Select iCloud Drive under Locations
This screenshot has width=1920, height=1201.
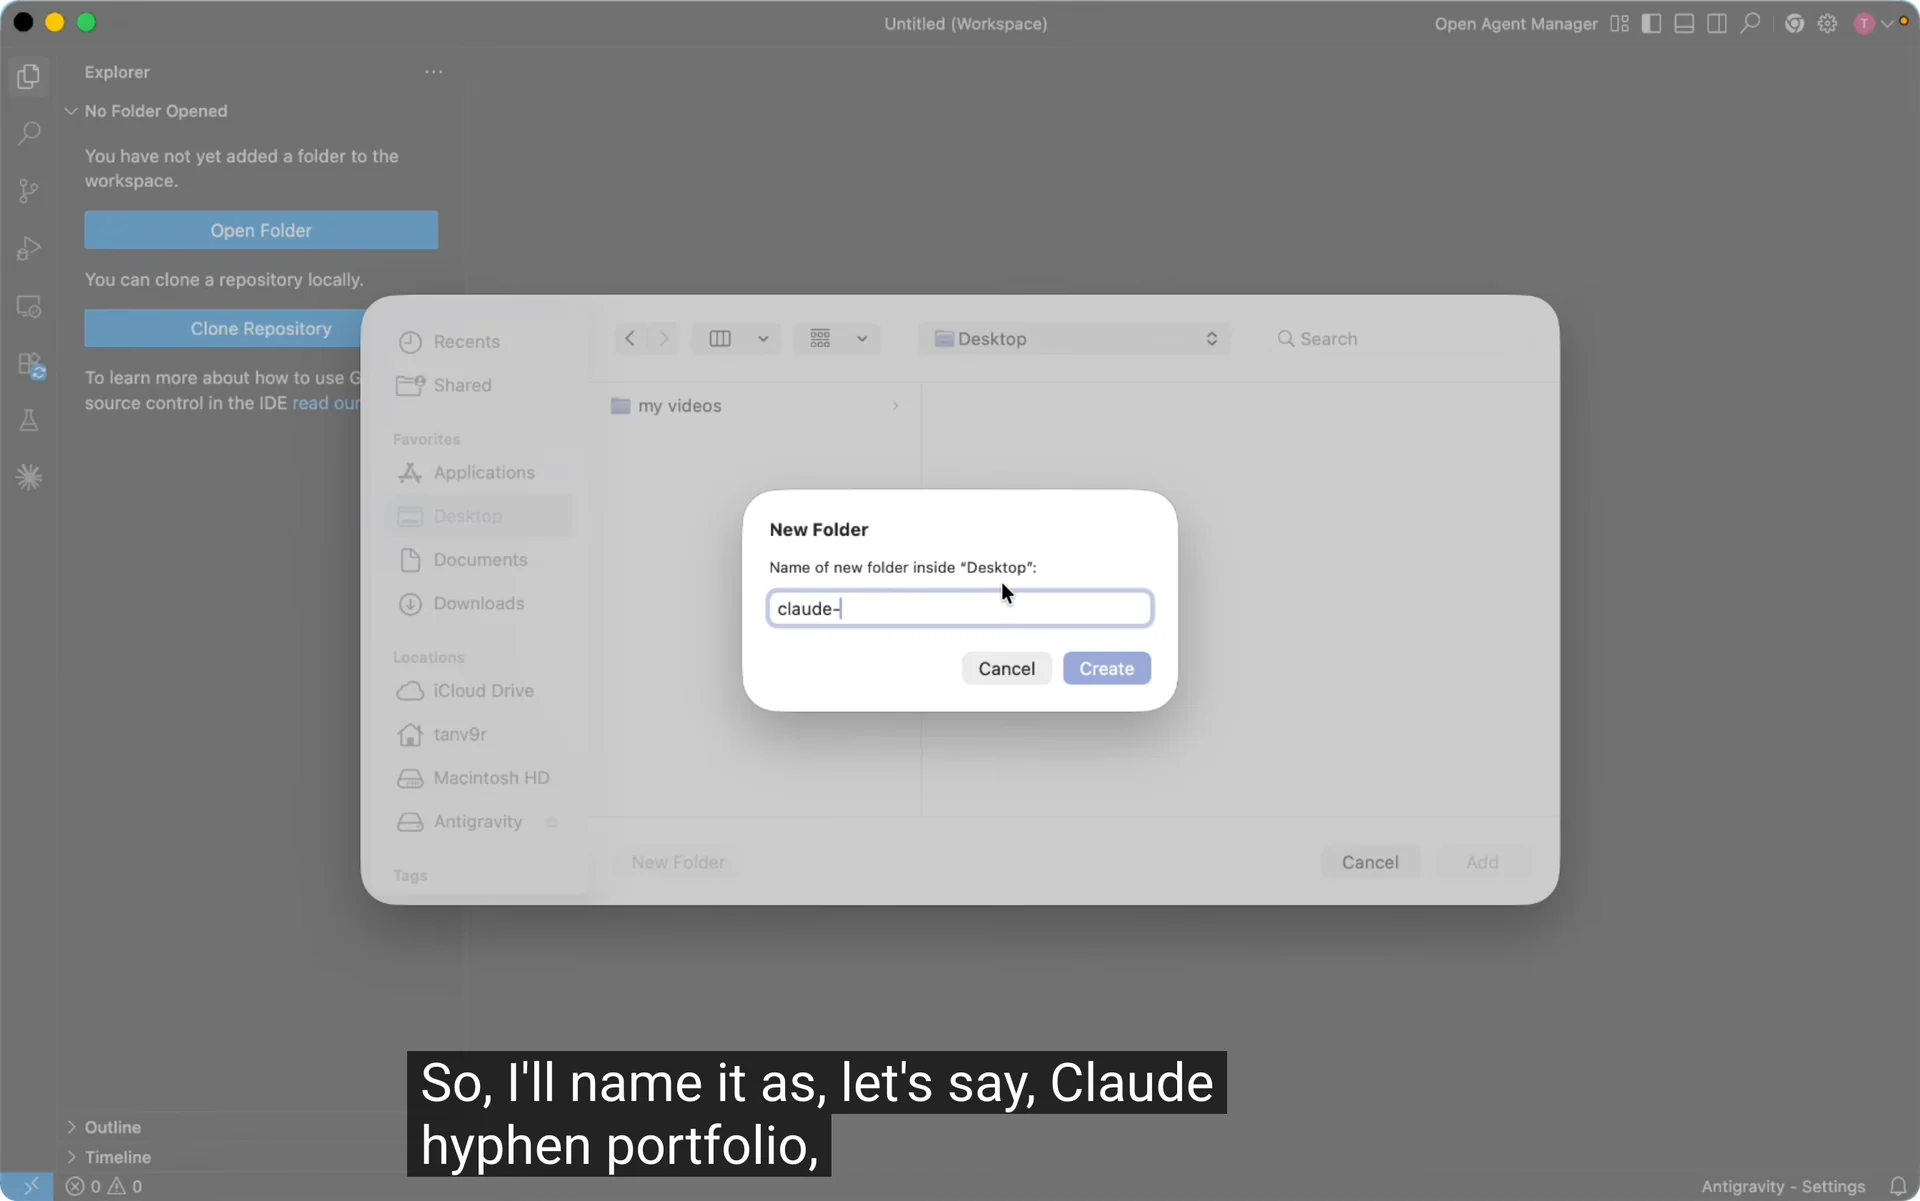tap(482, 691)
